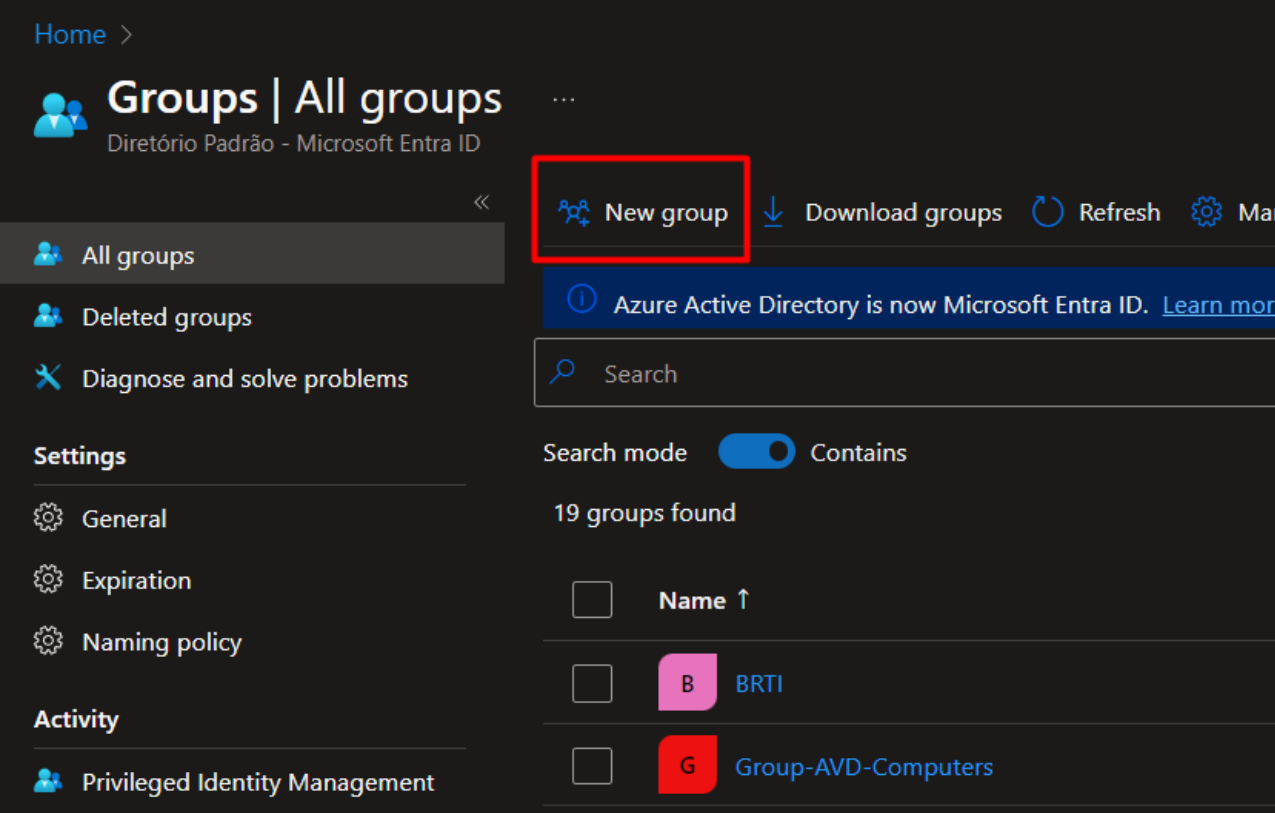The width and height of the screenshot is (1275, 813).
Task: Click the Refresh circular arrow icon
Action: point(1047,212)
